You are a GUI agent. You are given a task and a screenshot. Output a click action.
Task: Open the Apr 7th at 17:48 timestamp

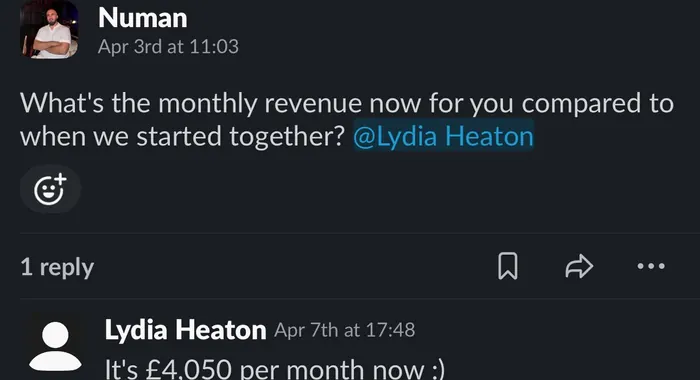[x=345, y=330]
